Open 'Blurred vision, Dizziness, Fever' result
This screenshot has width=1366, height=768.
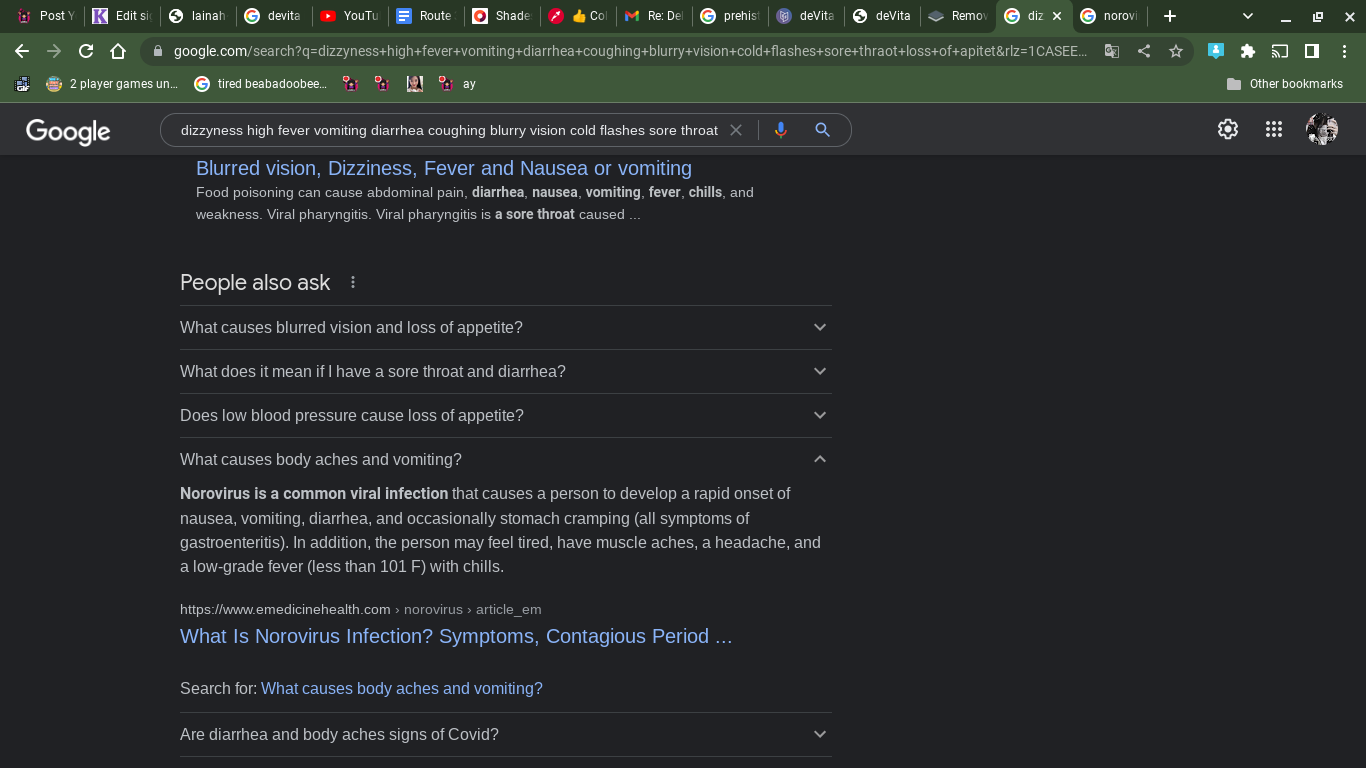(444, 168)
